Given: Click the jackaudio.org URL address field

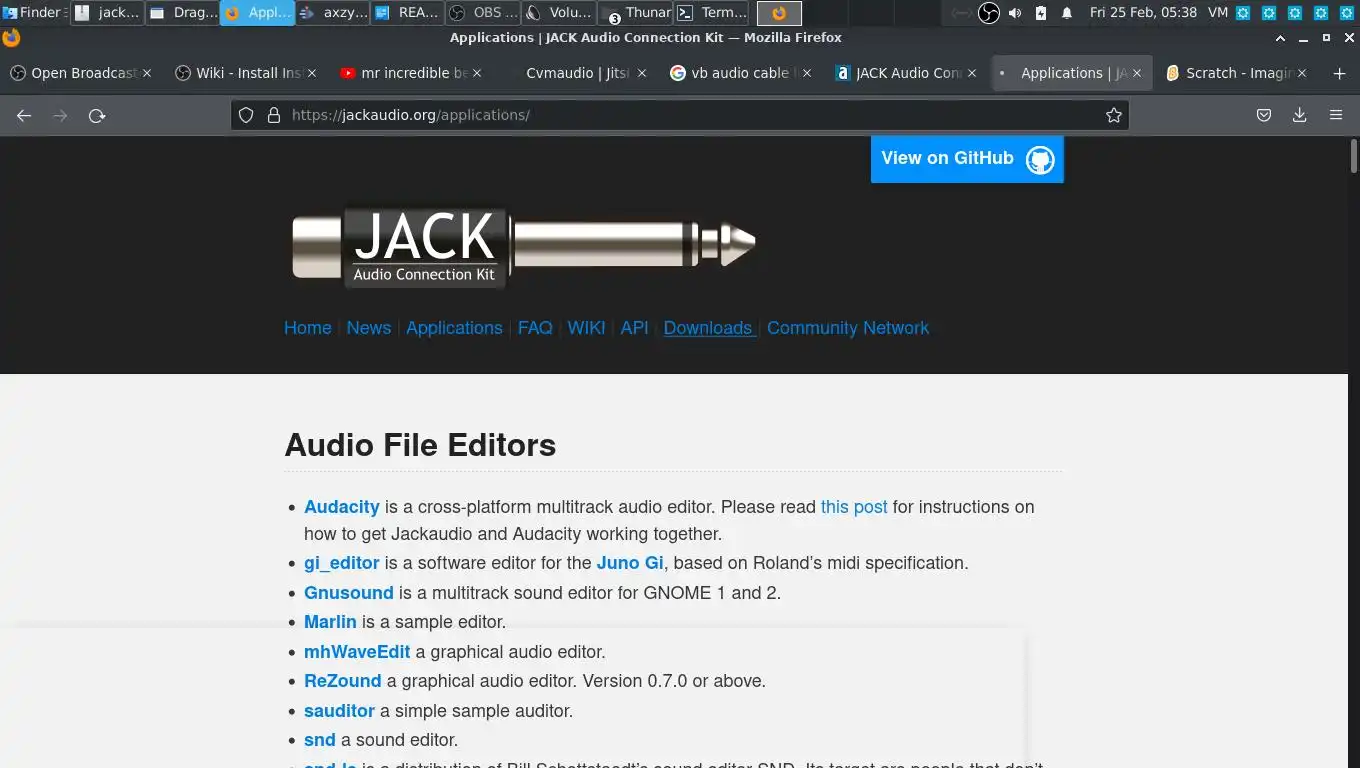Looking at the screenshot, I should pos(680,115).
